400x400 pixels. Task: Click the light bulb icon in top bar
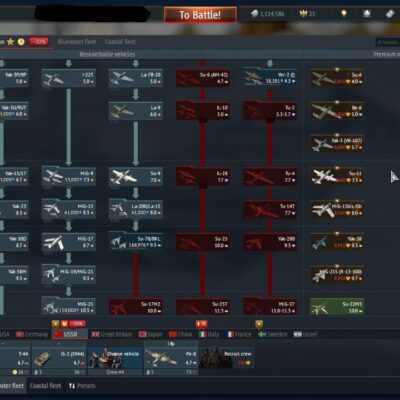(x=344, y=14)
